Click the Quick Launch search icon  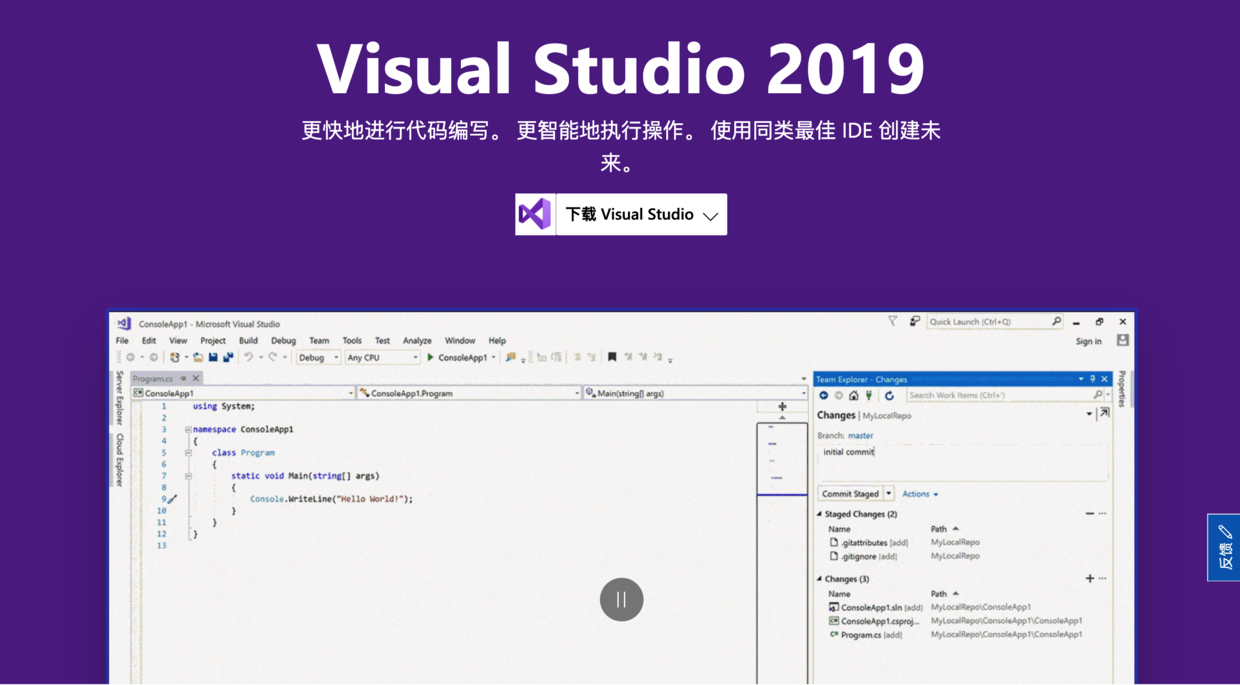click(1055, 321)
